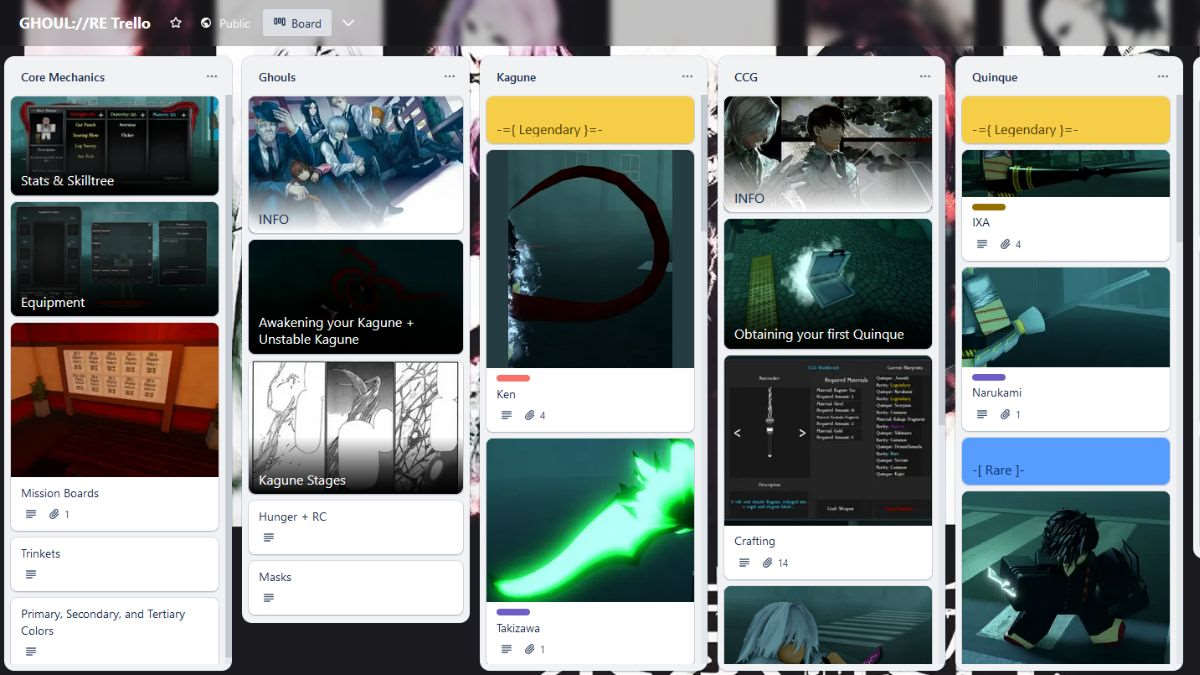
Task: Click the purple label on Takizawa card
Action: pyautogui.click(x=513, y=612)
